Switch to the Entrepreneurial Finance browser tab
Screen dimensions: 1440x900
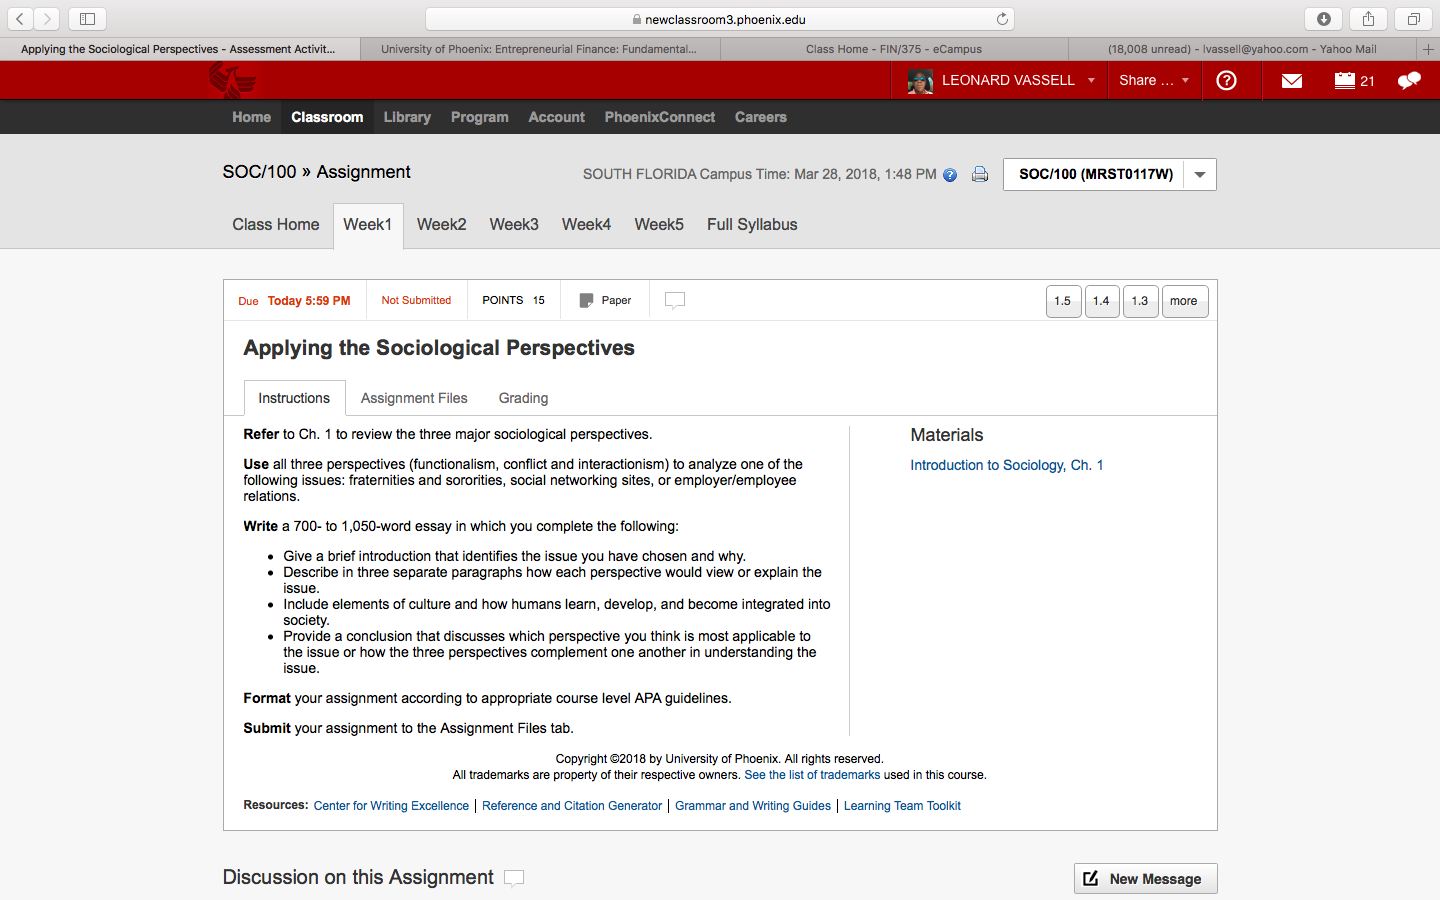coord(539,49)
